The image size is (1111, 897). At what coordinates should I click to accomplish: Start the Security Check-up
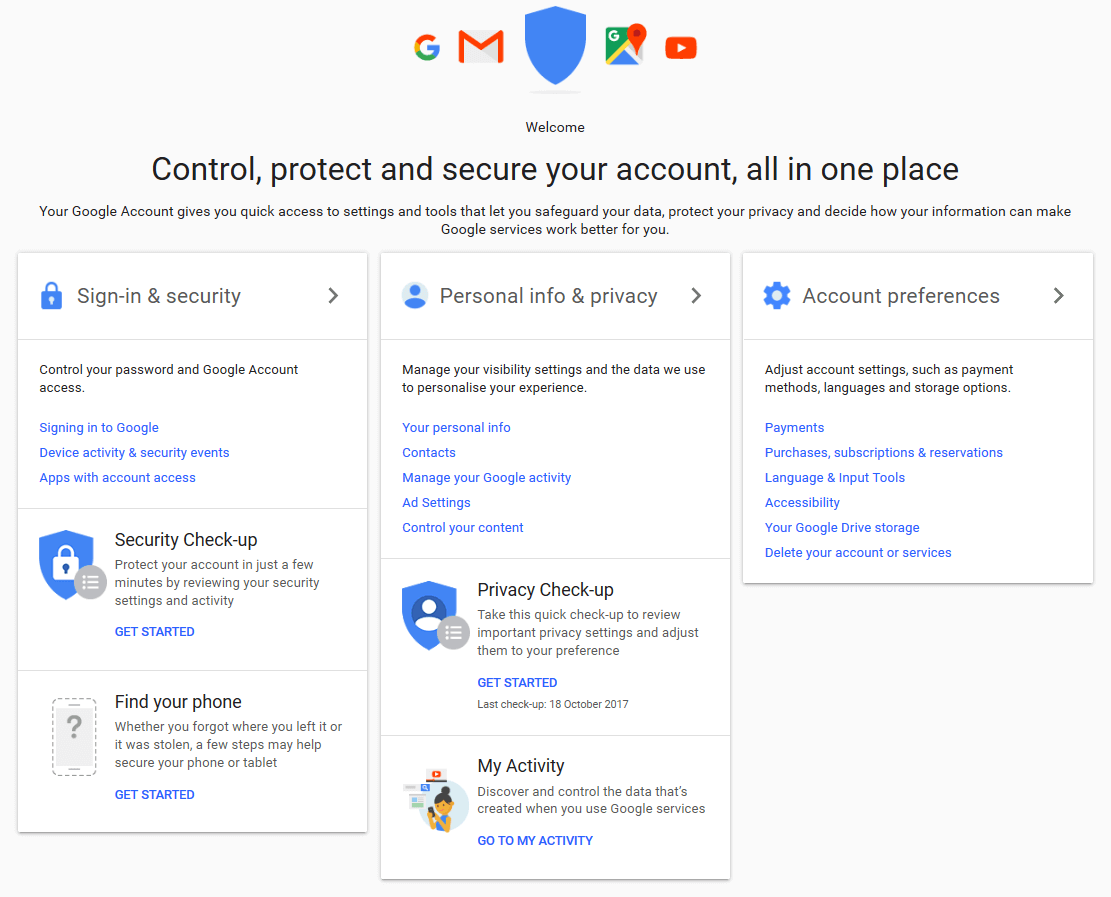tap(155, 632)
